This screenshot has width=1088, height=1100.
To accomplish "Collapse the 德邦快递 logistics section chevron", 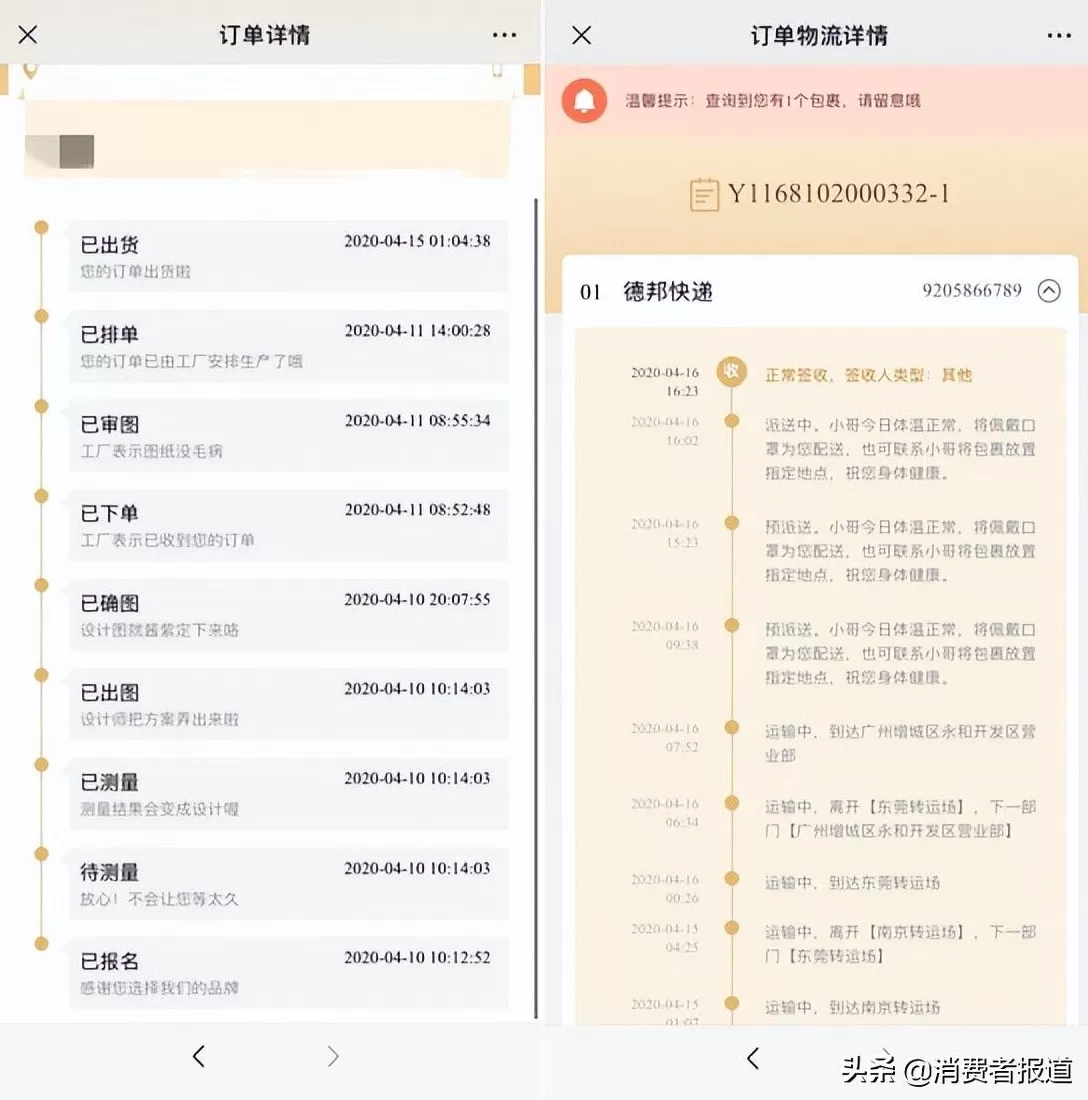I will tap(1048, 291).
